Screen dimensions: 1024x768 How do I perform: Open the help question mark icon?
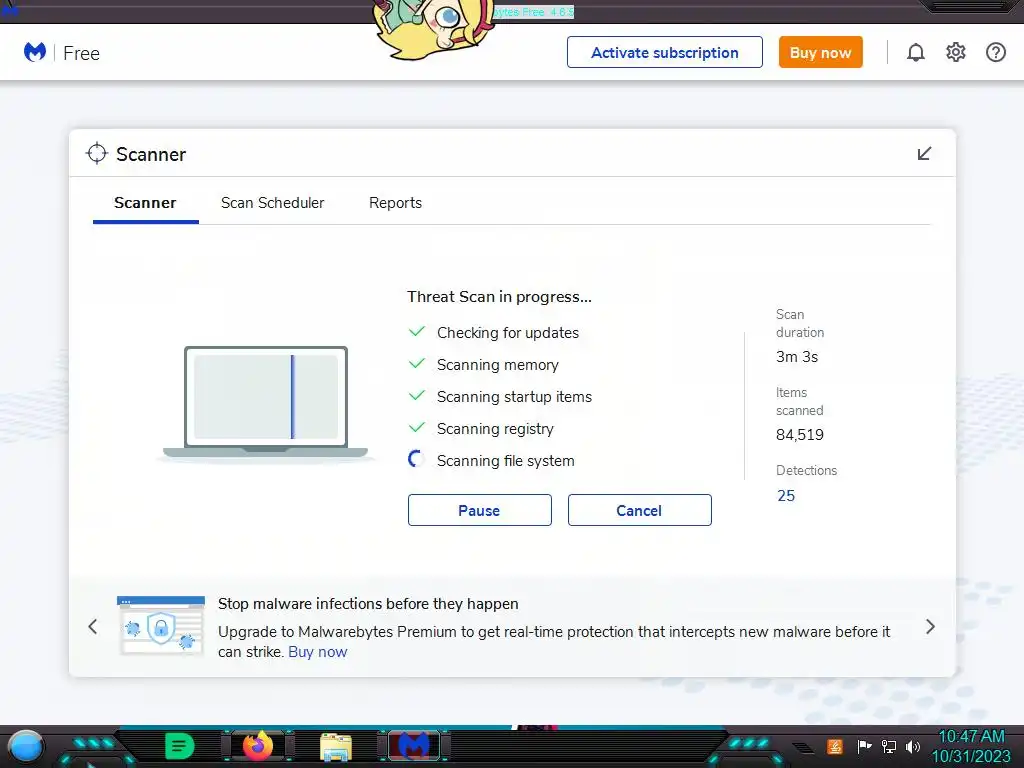(x=995, y=52)
